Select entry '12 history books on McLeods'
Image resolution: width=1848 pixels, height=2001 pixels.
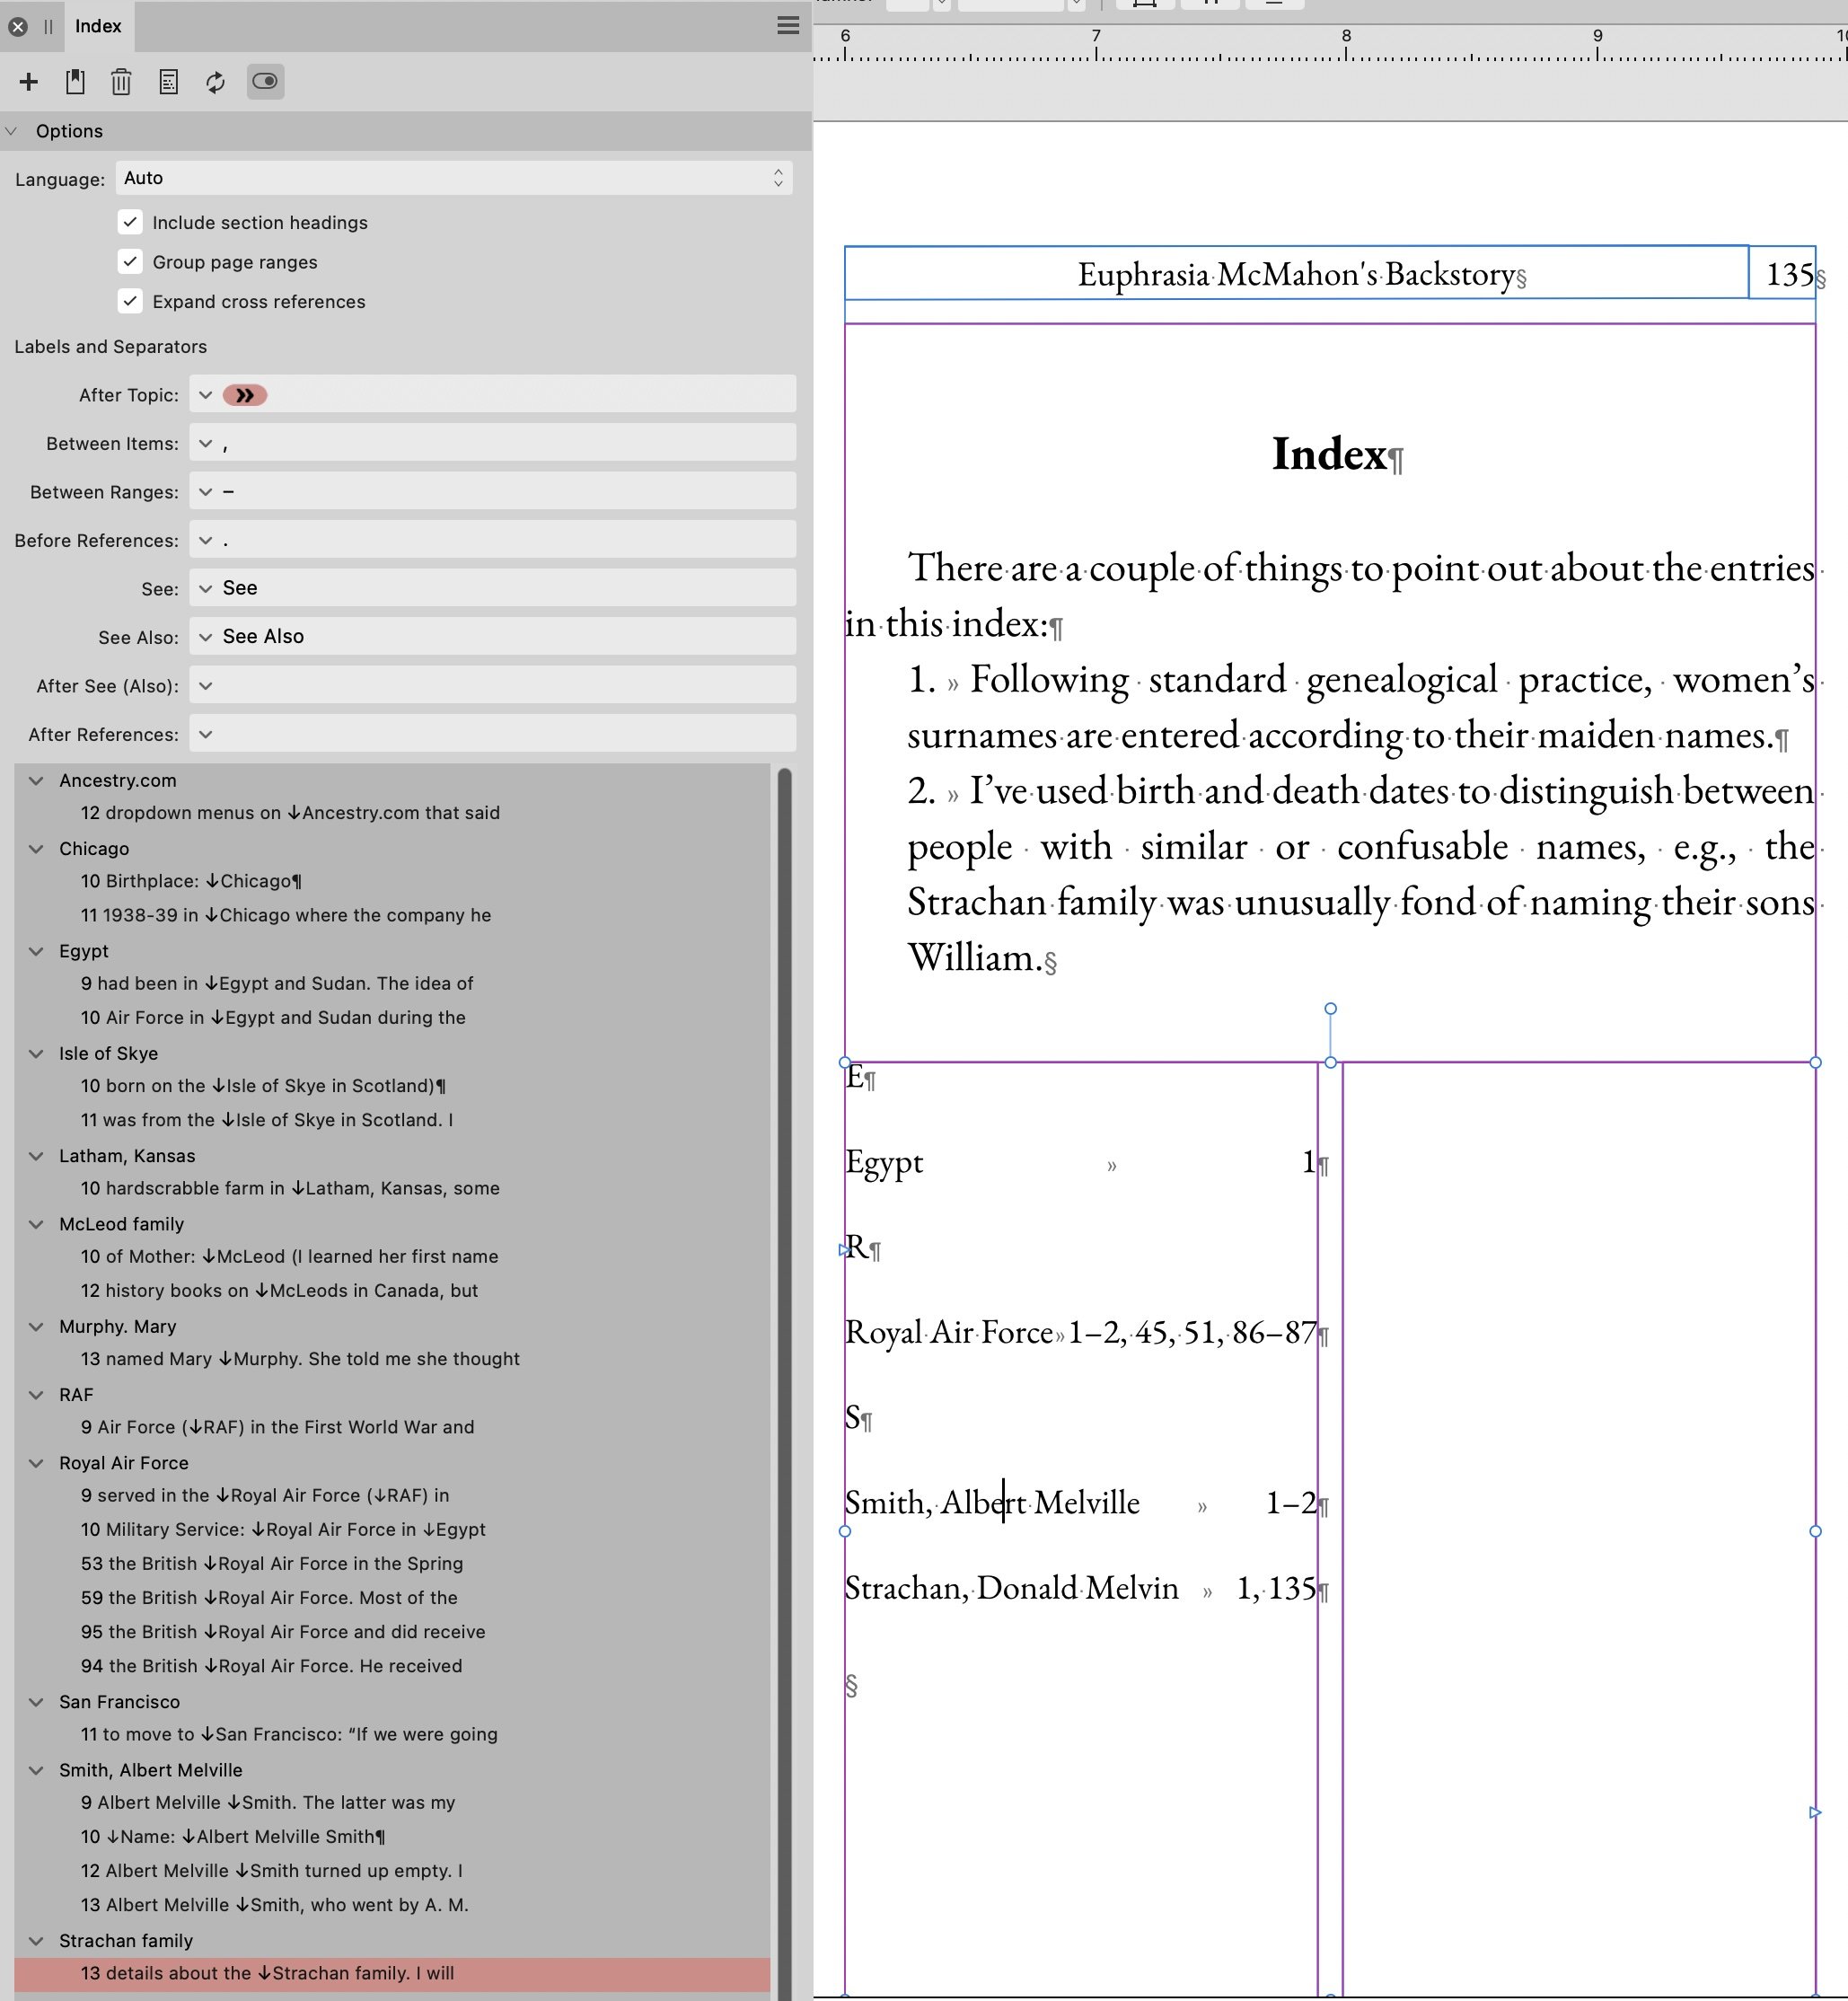pyautogui.click(x=392, y=1291)
